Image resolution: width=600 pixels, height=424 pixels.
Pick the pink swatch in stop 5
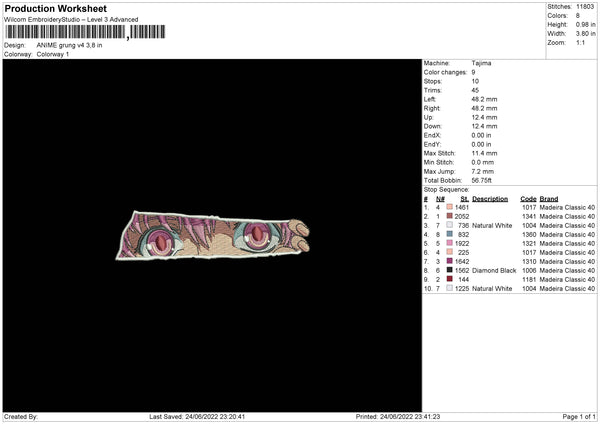click(450, 243)
